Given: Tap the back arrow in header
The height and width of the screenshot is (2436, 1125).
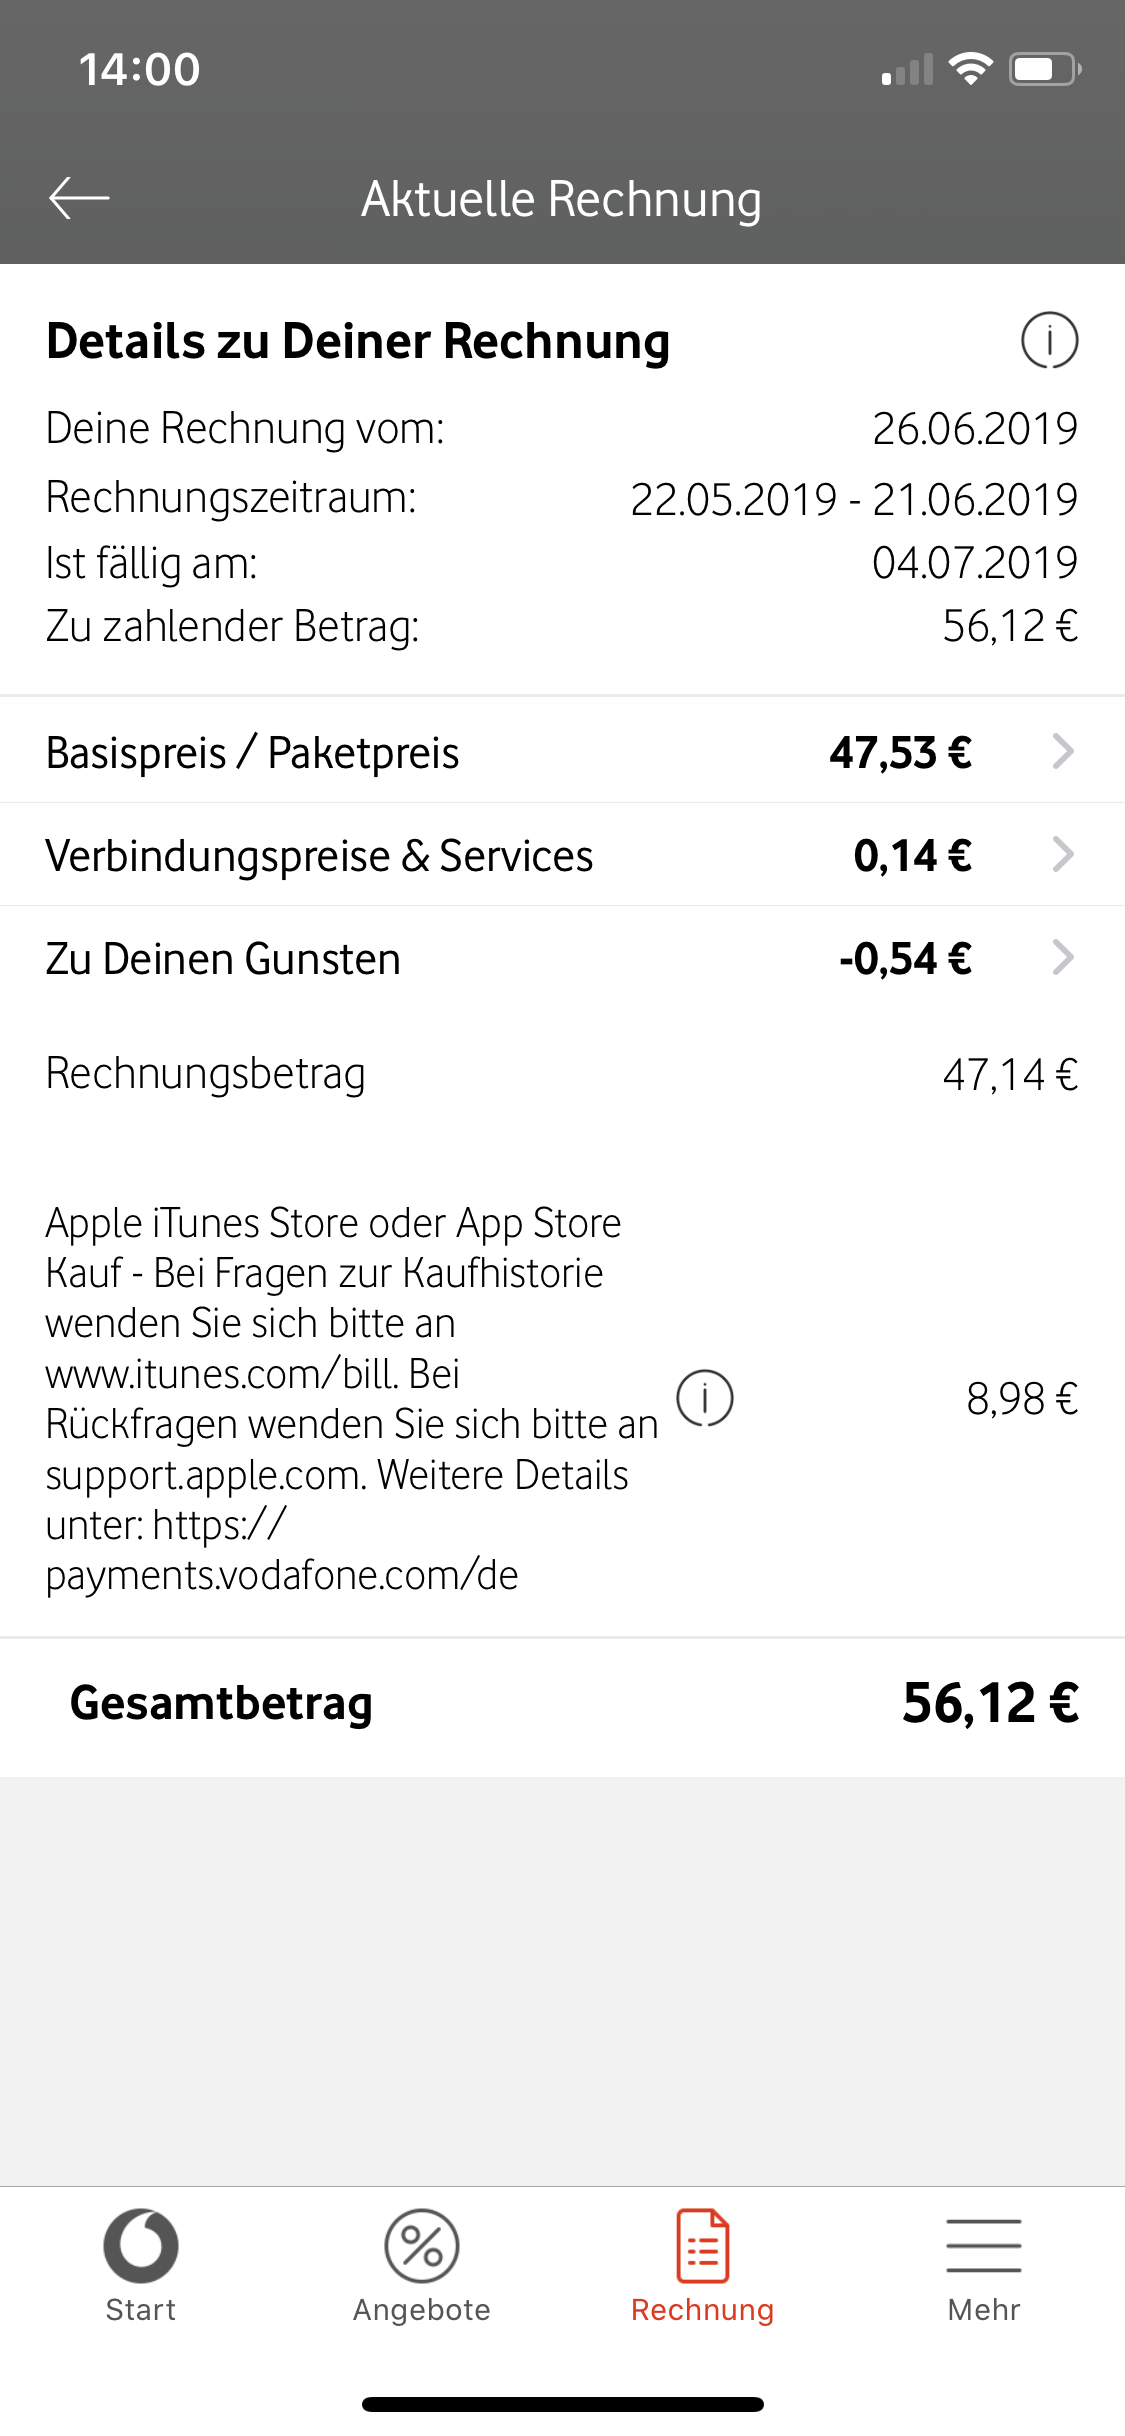Looking at the screenshot, I should click(79, 198).
